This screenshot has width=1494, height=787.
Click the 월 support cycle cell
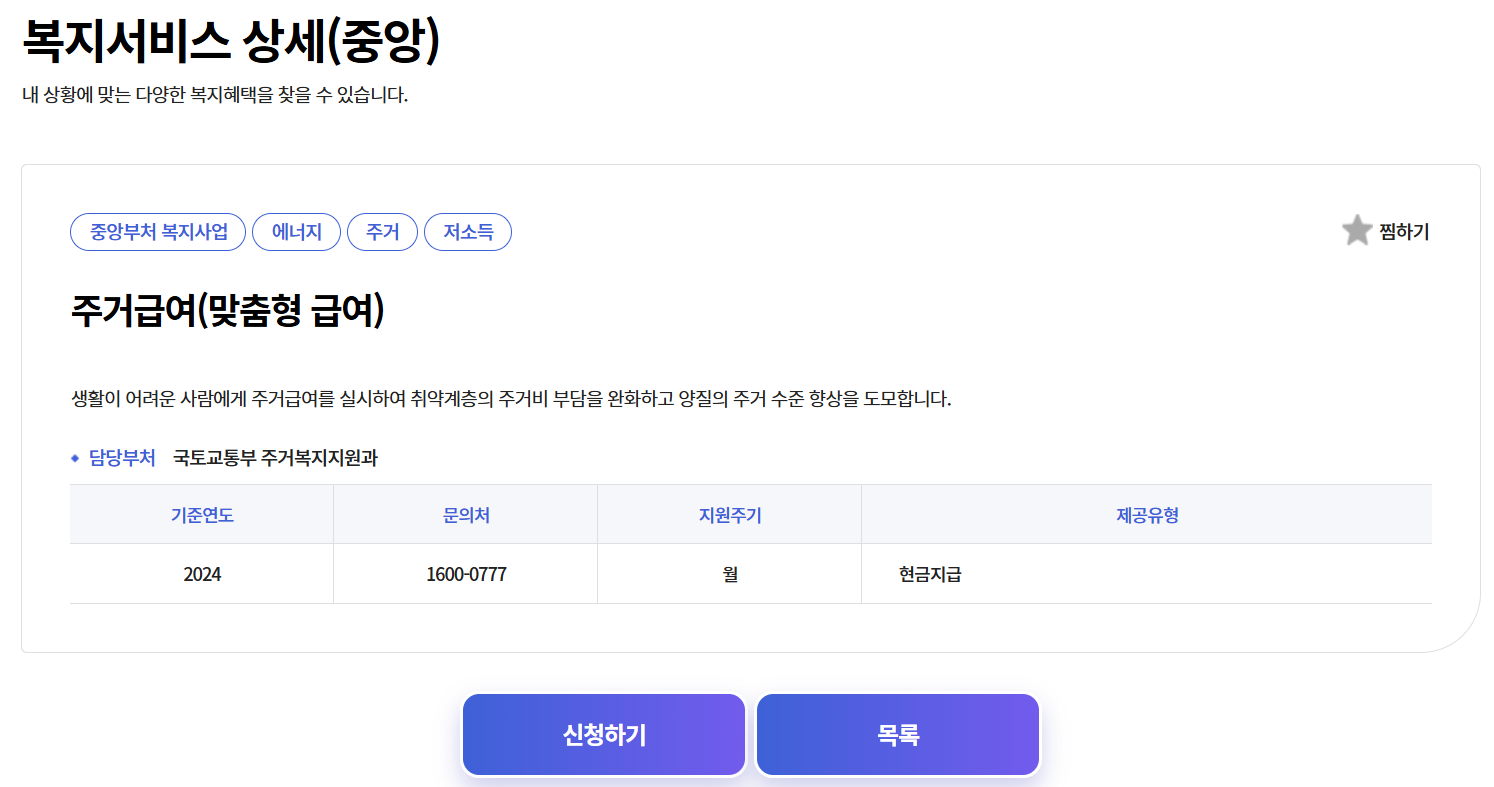point(728,572)
